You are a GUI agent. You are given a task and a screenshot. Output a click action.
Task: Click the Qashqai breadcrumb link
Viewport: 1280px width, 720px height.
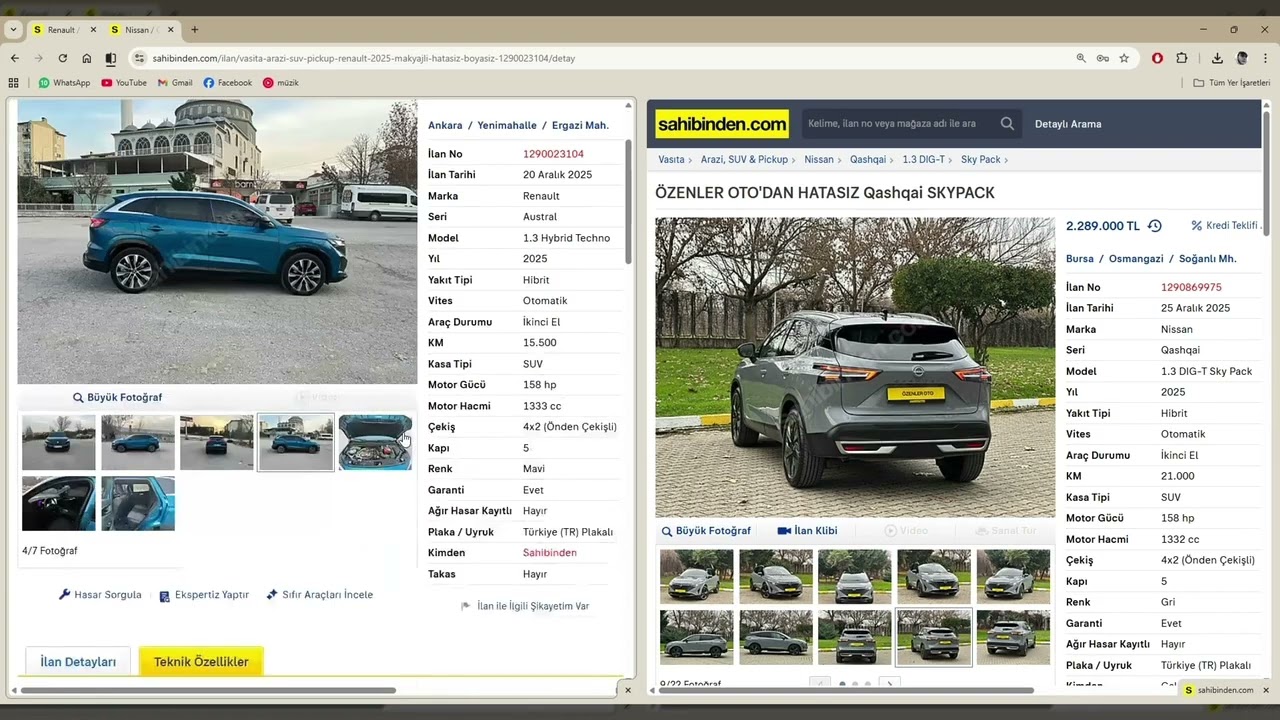point(868,160)
